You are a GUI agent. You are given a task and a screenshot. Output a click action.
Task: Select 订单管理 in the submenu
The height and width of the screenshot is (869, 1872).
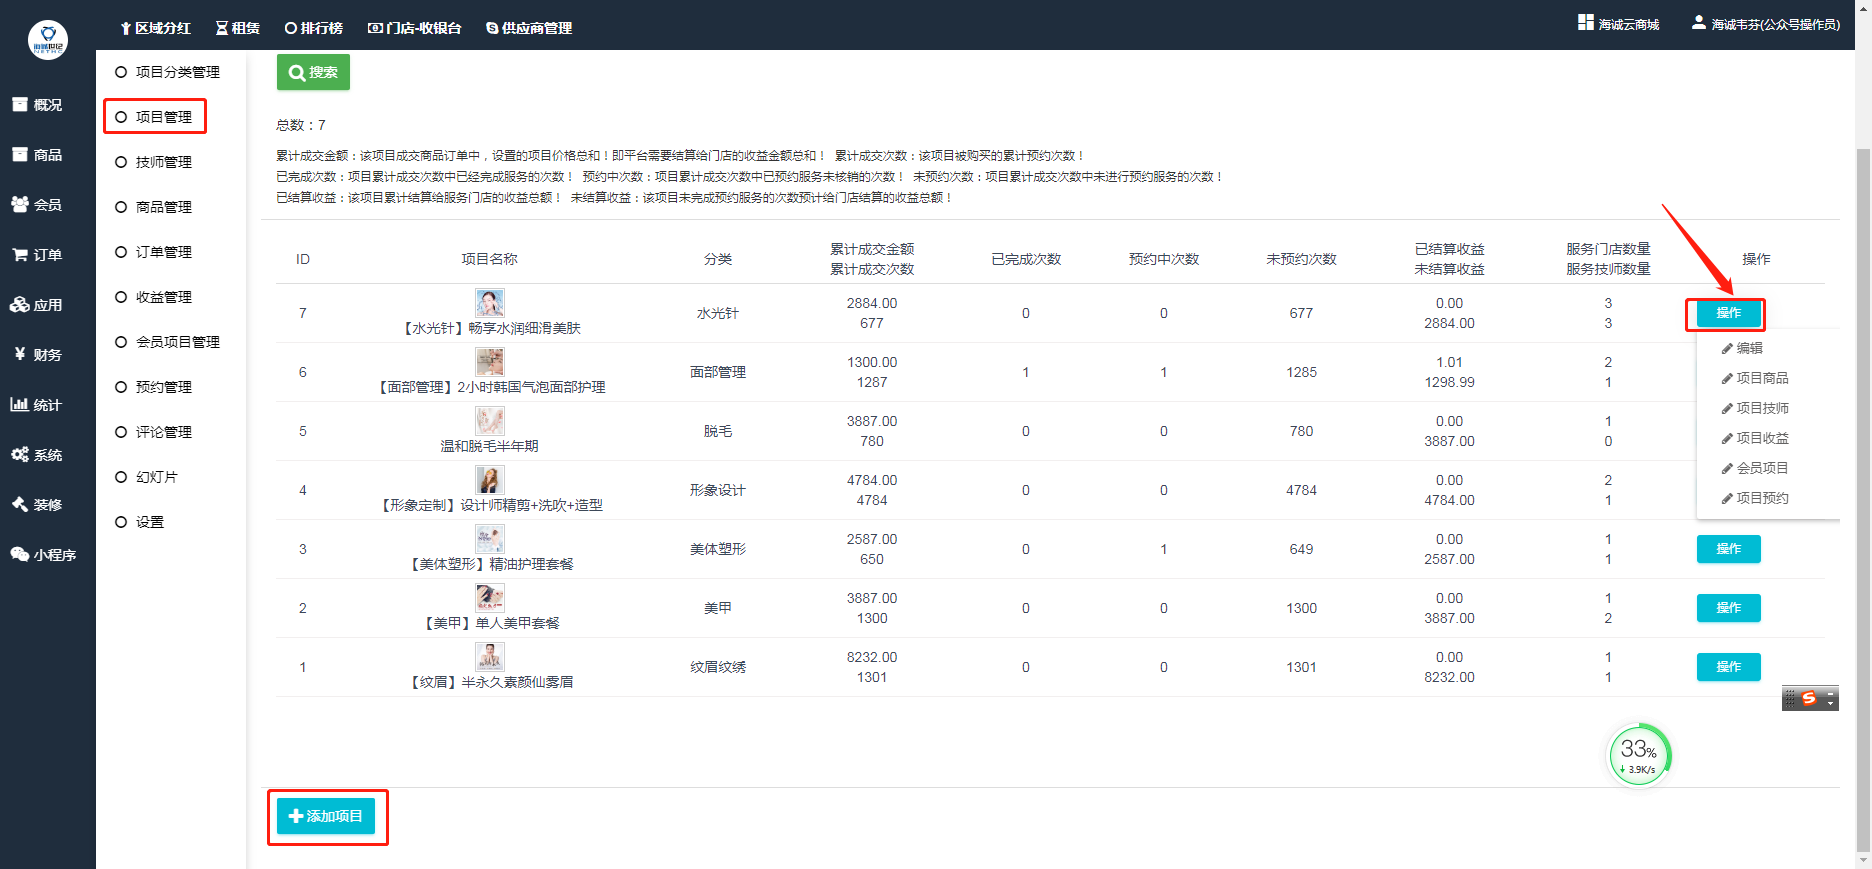(154, 252)
